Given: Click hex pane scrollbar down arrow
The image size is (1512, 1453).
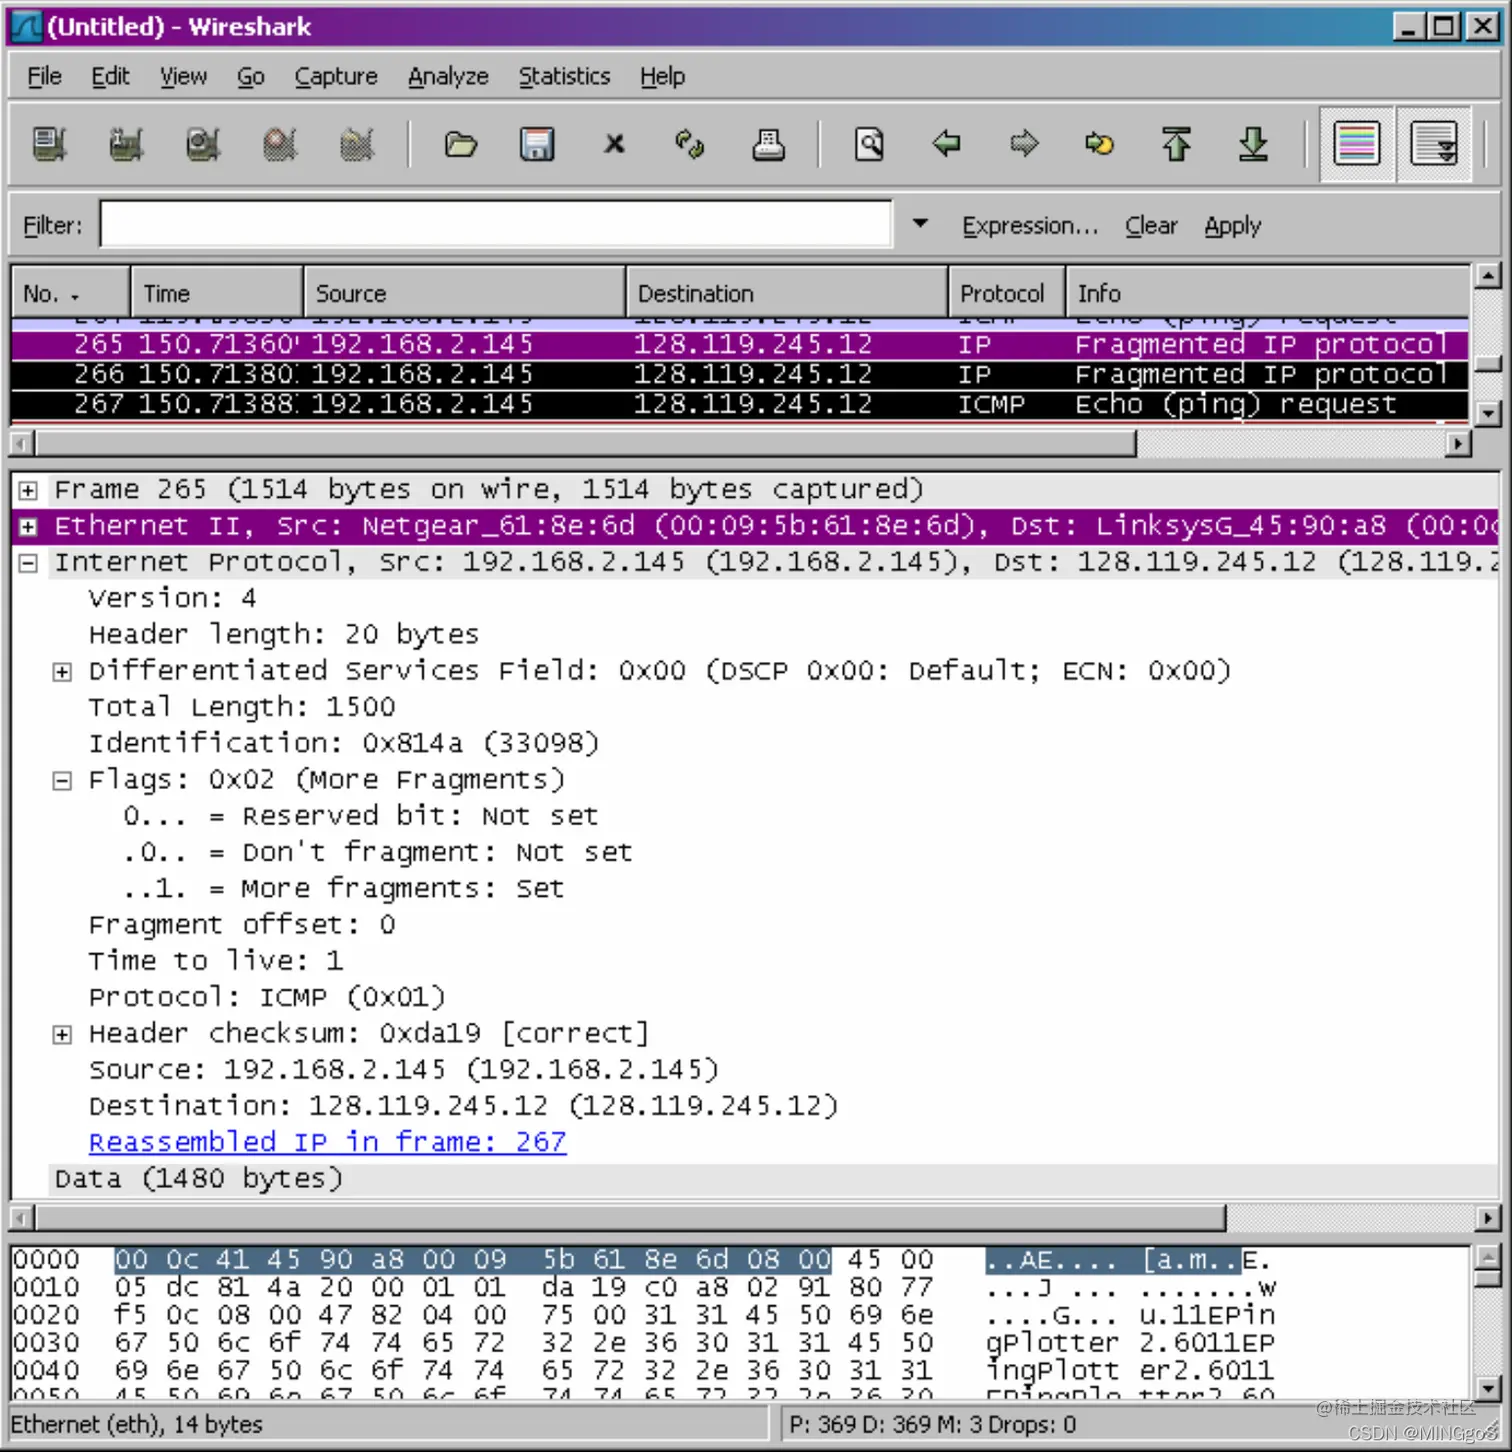Looking at the screenshot, I should tap(1487, 1388).
